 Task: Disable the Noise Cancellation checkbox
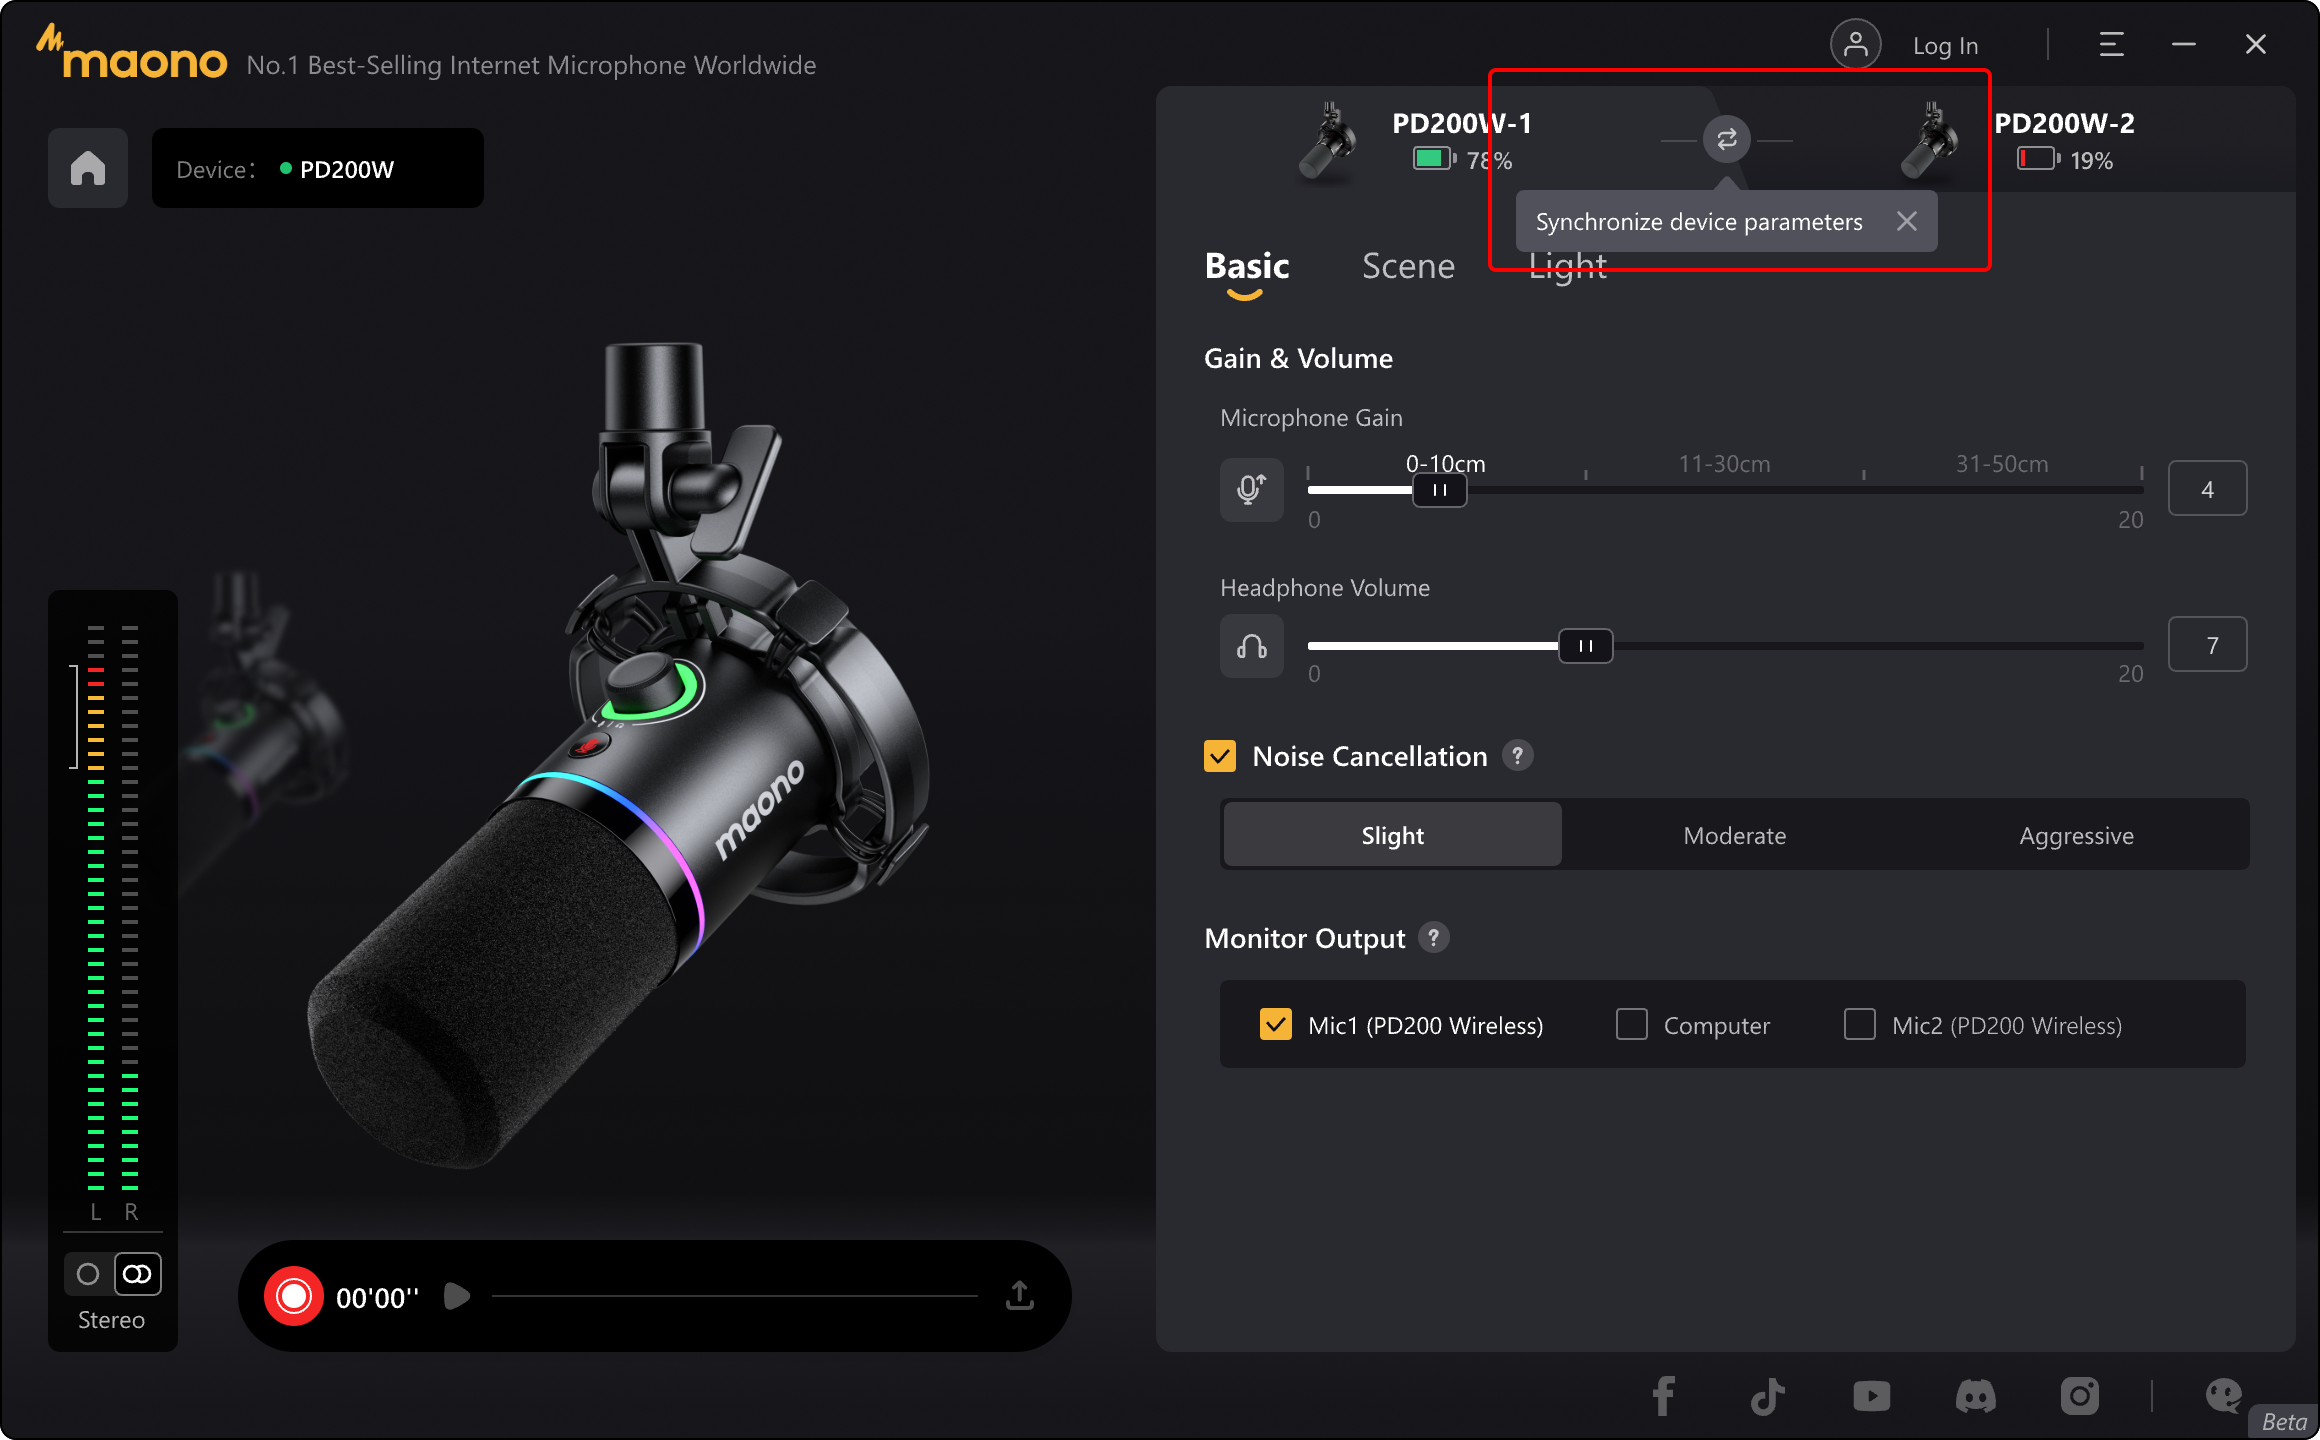[x=1220, y=756]
